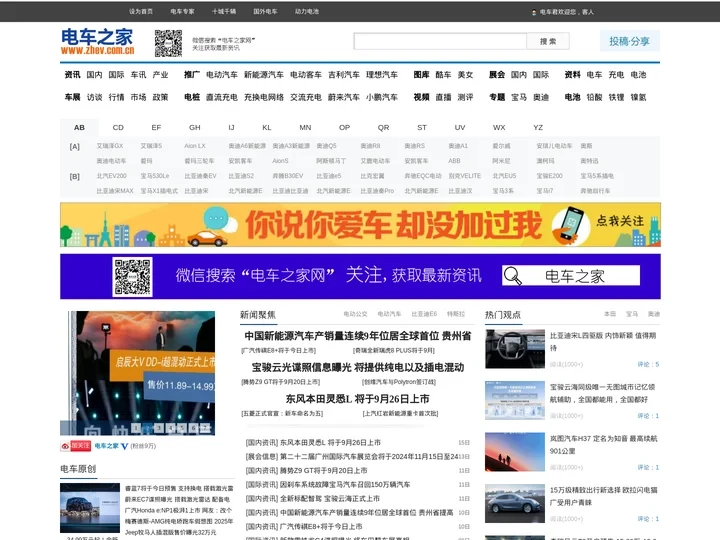Open 图库 navigation category
The image size is (720, 540).
[x=421, y=75]
